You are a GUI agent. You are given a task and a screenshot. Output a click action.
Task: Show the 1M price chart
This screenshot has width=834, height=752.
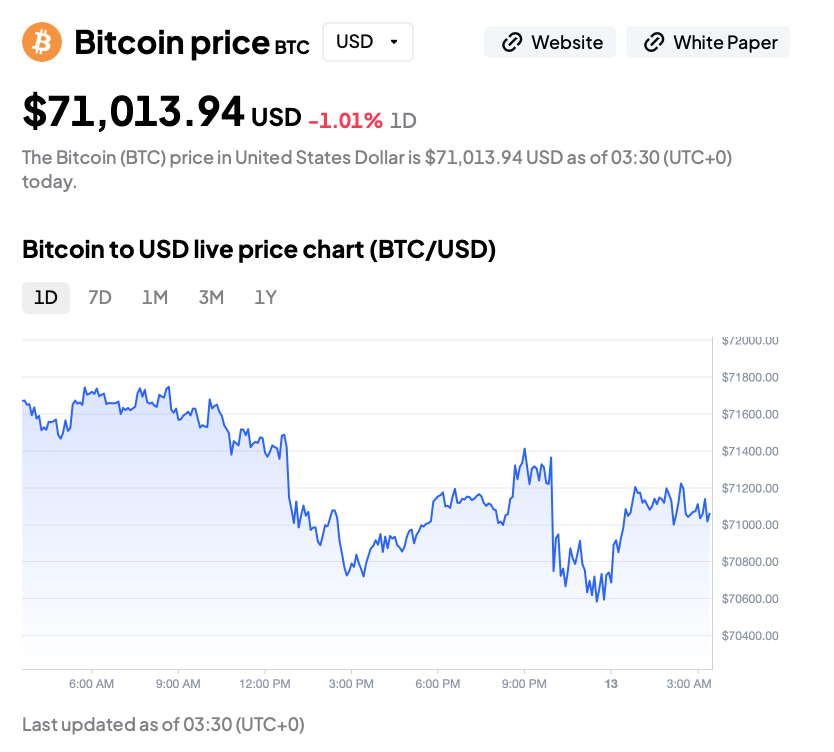[154, 297]
